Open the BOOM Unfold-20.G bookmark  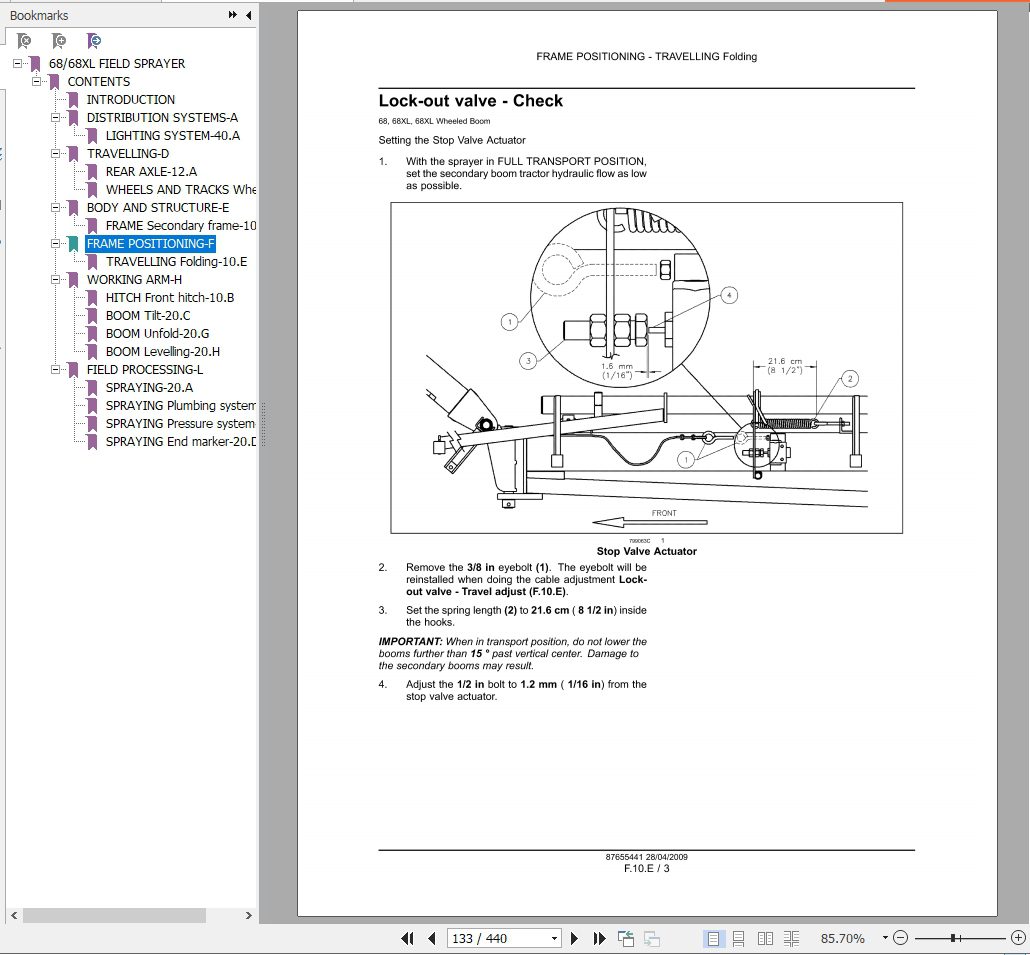(x=157, y=334)
